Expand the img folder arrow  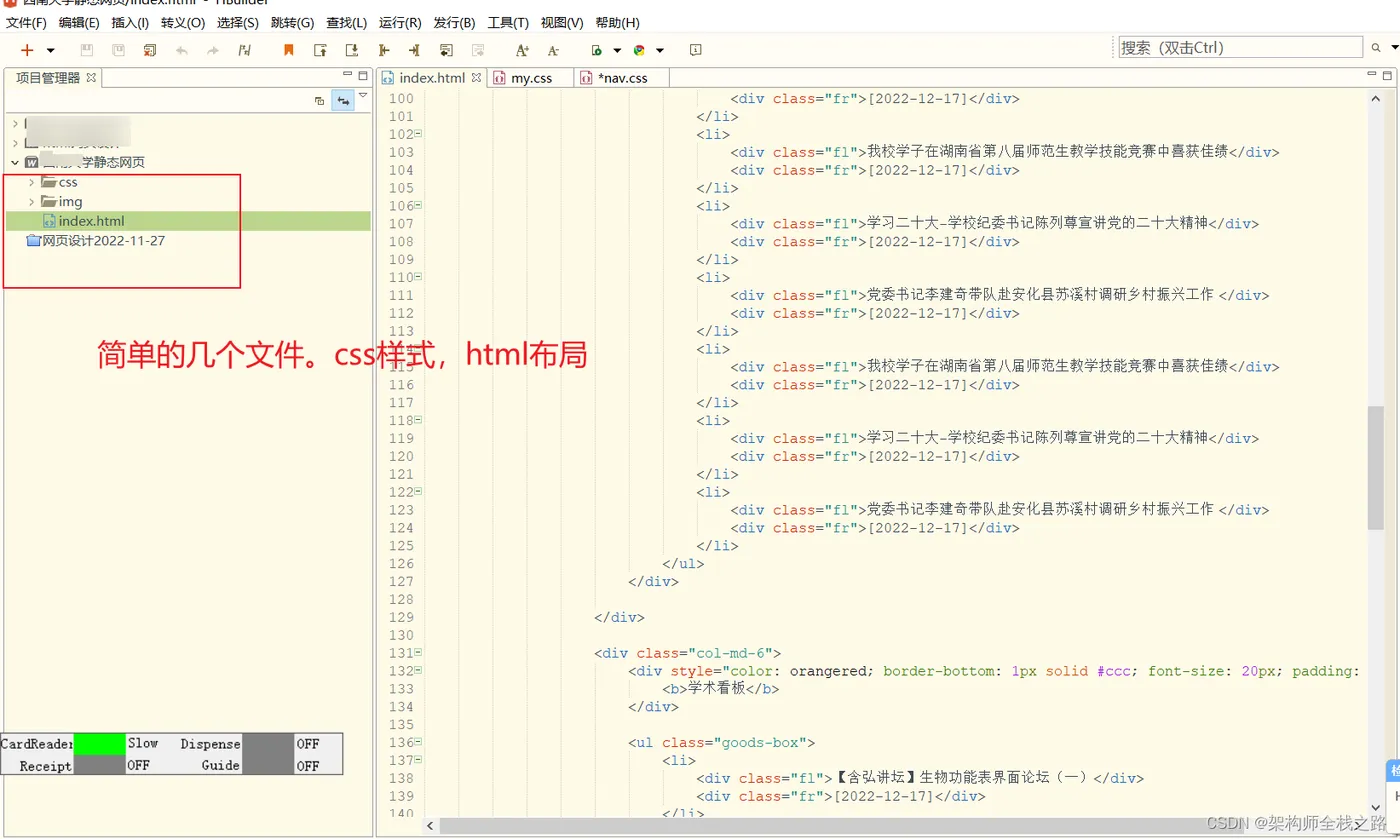(31, 202)
